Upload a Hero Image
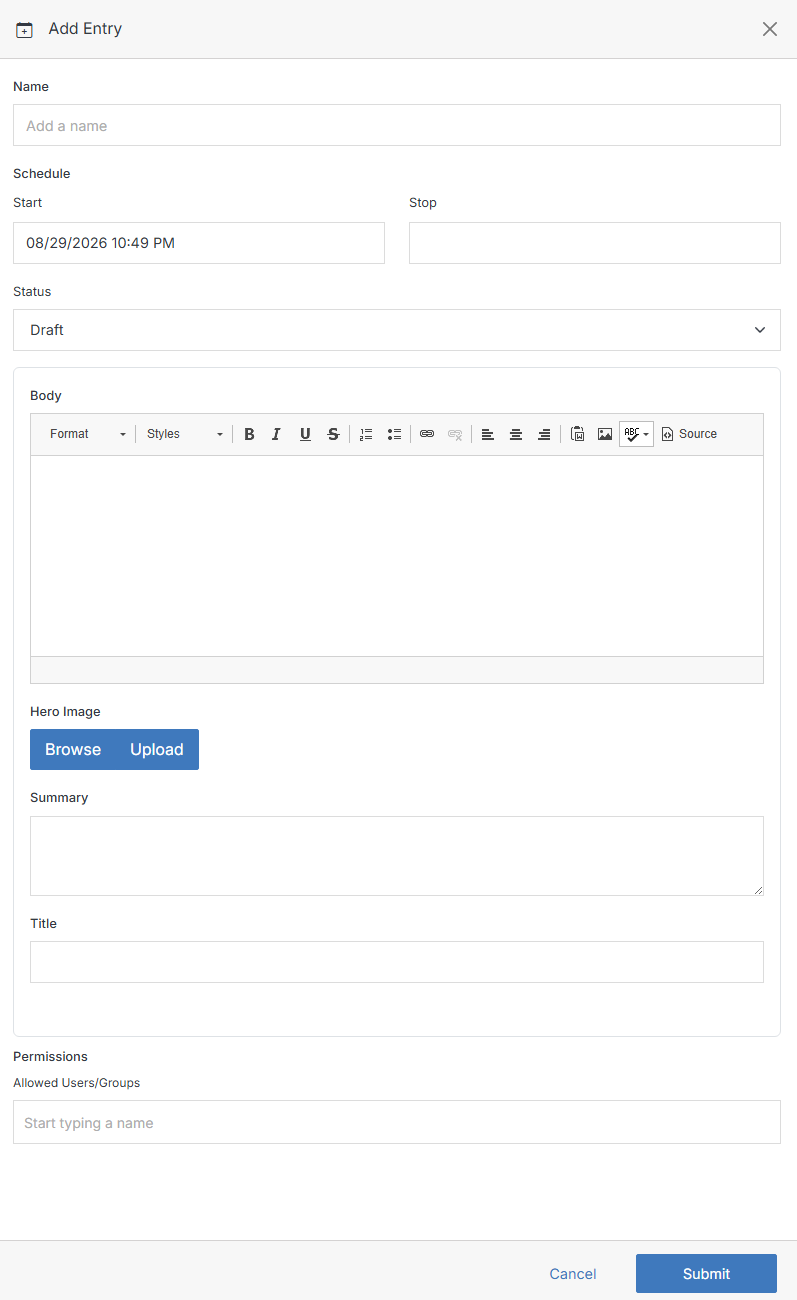 (157, 750)
